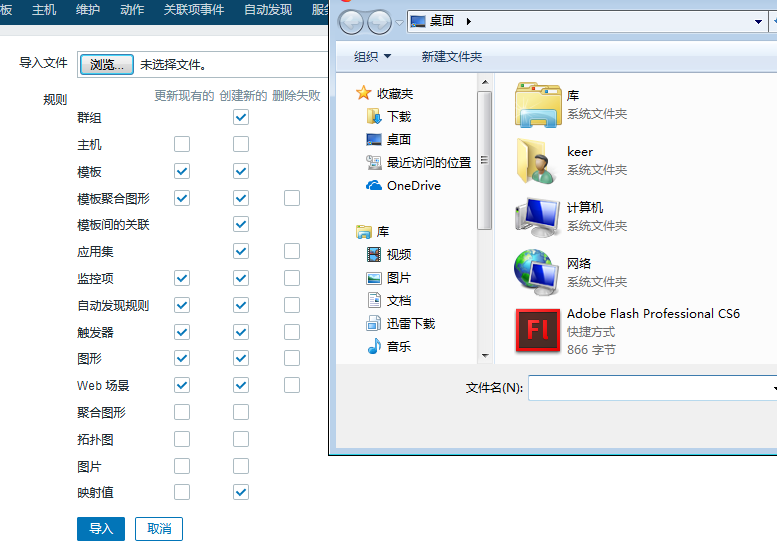Click the 下载 downloads folder icon
Screen dimensions: 777x544
click(x=374, y=116)
